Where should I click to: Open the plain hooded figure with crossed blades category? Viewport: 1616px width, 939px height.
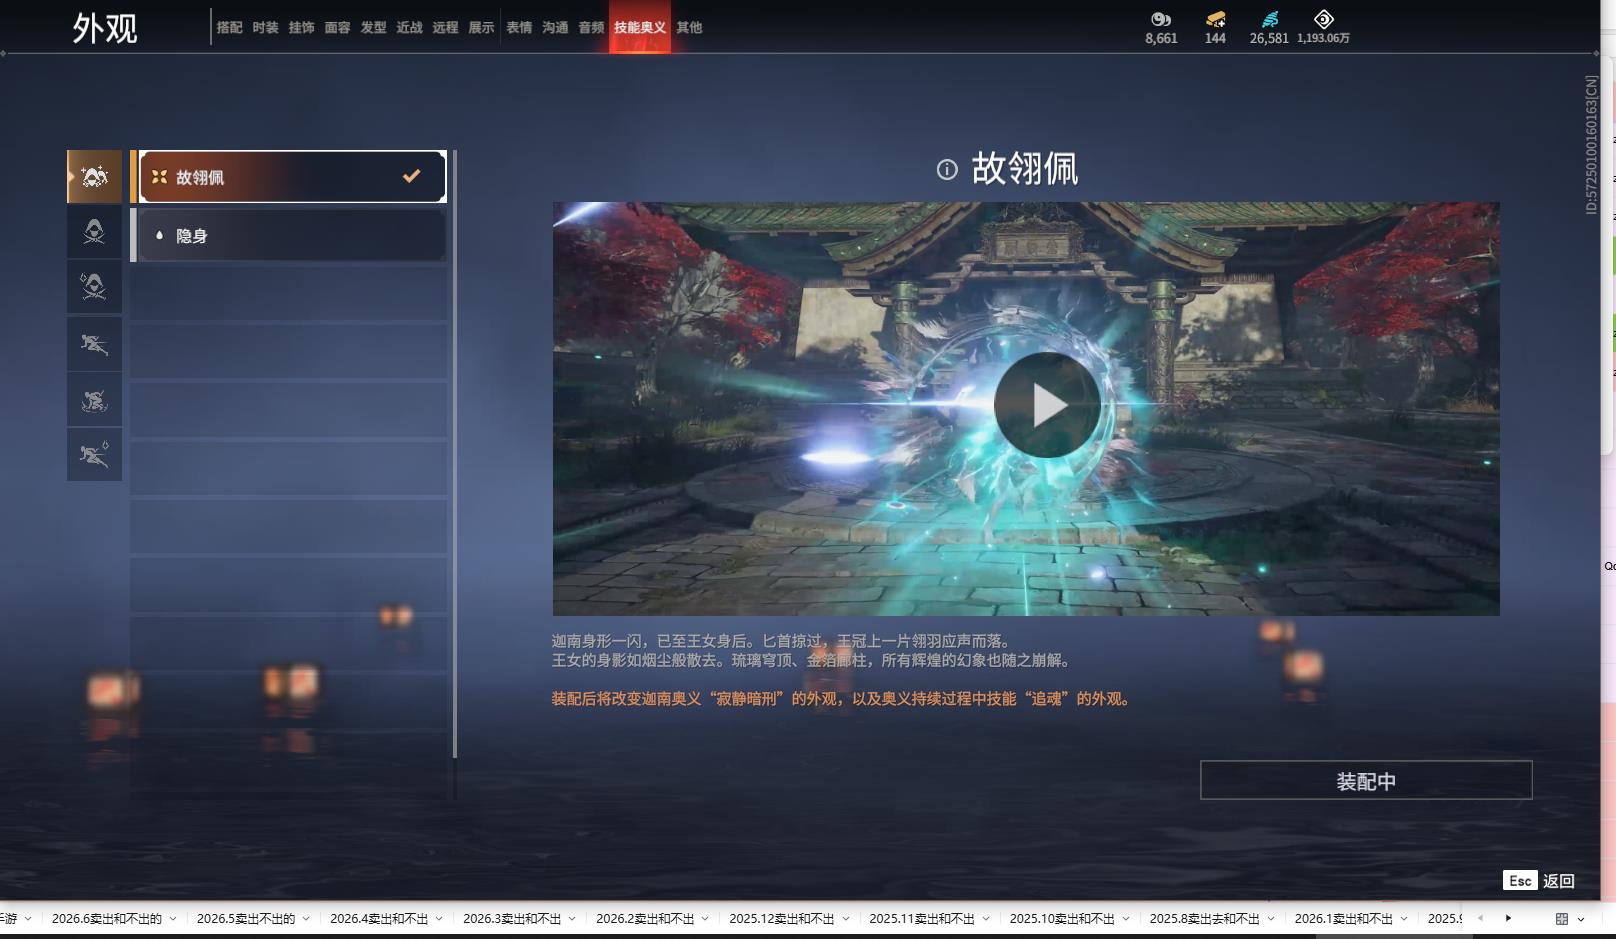point(94,232)
